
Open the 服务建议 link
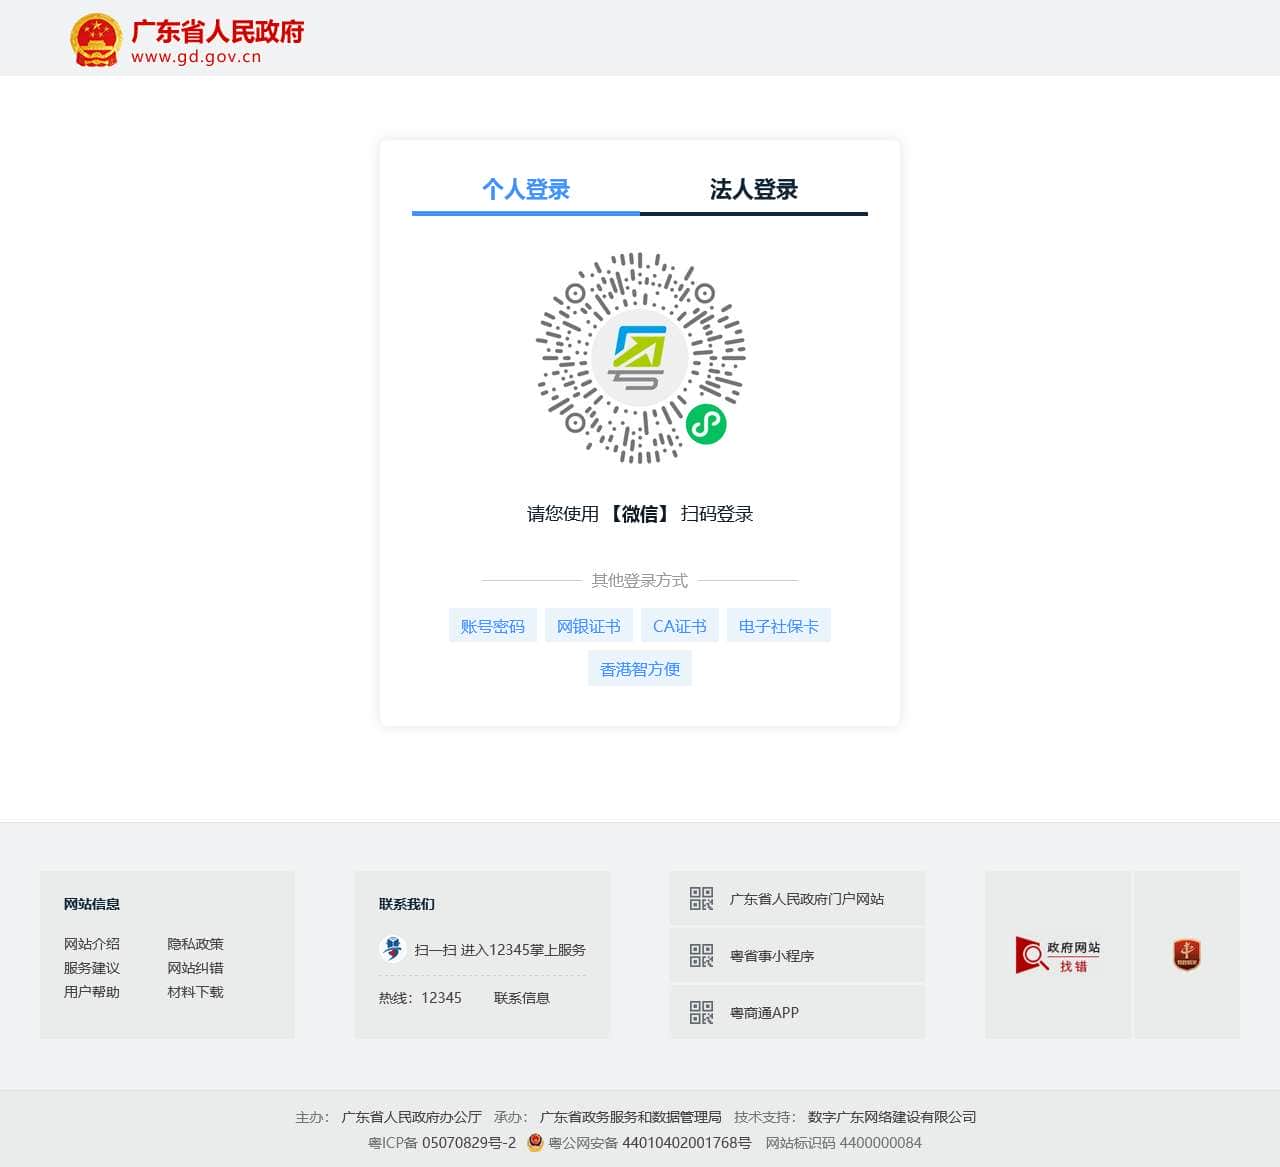pos(92,968)
